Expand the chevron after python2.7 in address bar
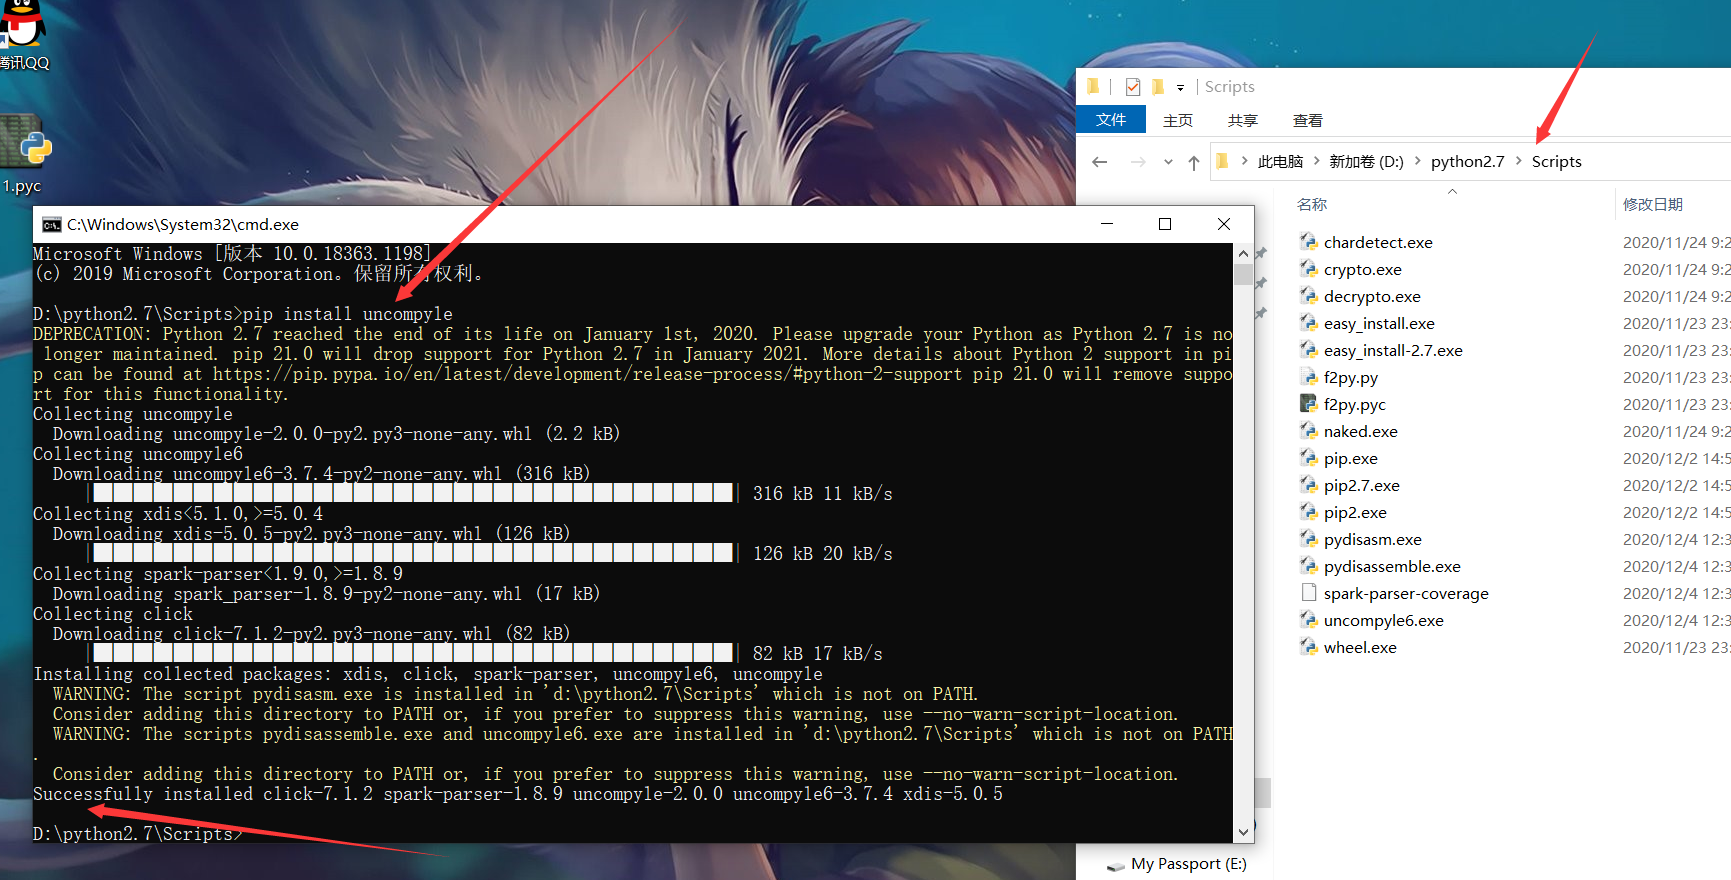 [x=1519, y=161]
